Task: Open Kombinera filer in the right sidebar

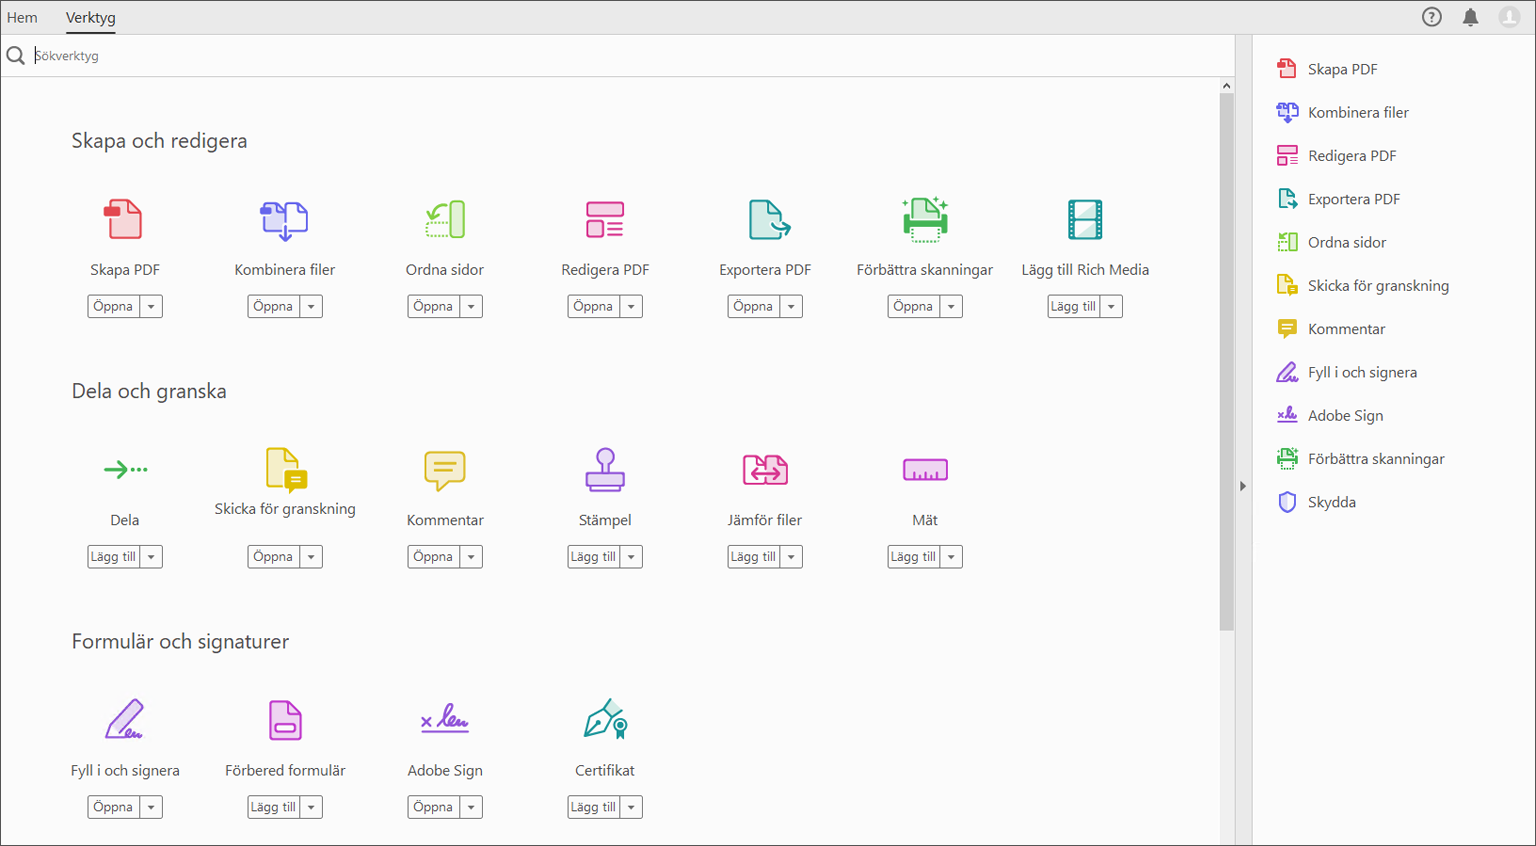Action: pyautogui.click(x=1343, y=112)
